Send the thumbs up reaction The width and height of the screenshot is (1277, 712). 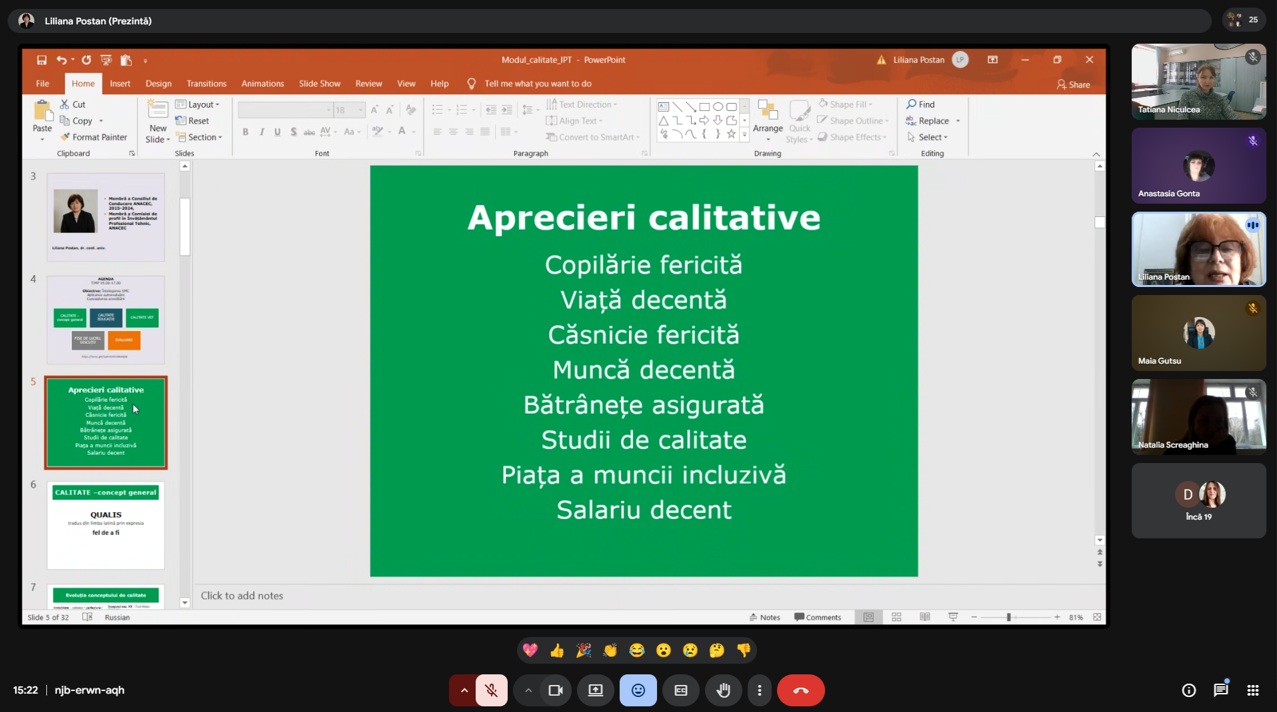click(557, 651)
